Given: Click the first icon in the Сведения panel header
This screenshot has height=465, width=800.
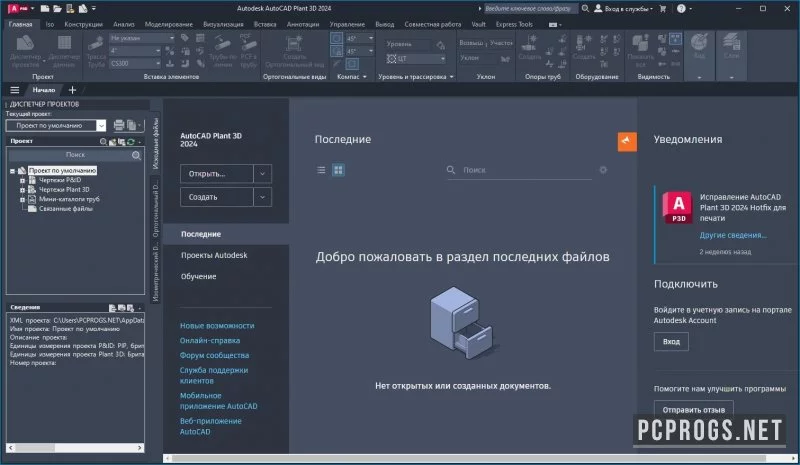Looking at the screenshot, I should tap(113, 308).
